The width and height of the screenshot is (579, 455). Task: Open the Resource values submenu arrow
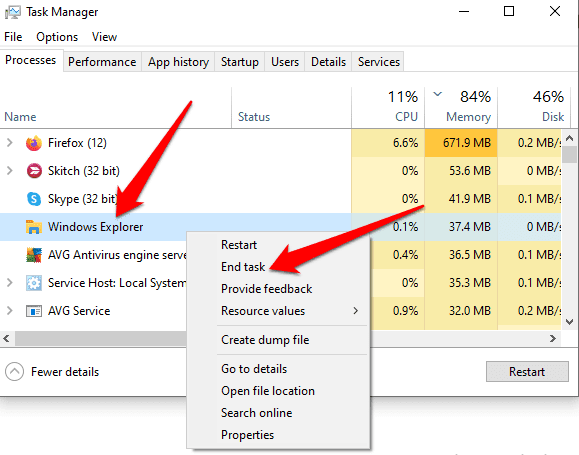tap(356, 311)
